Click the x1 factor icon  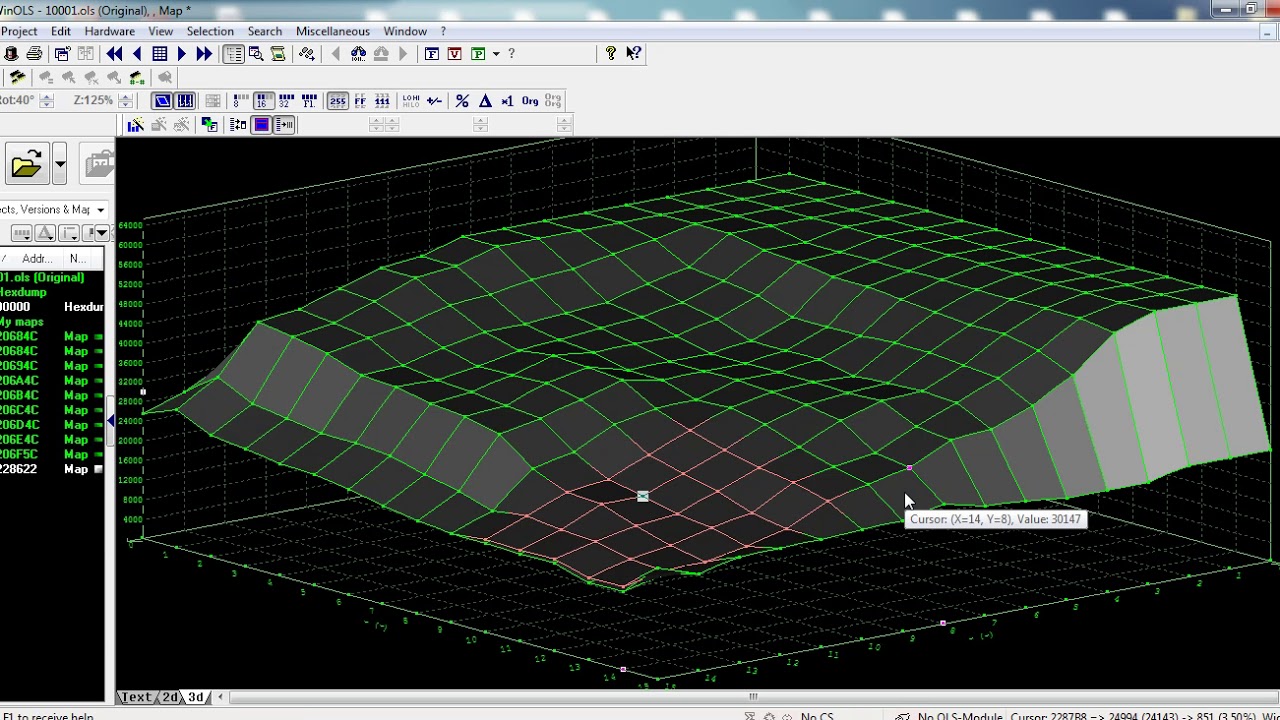tap(507, 101)
